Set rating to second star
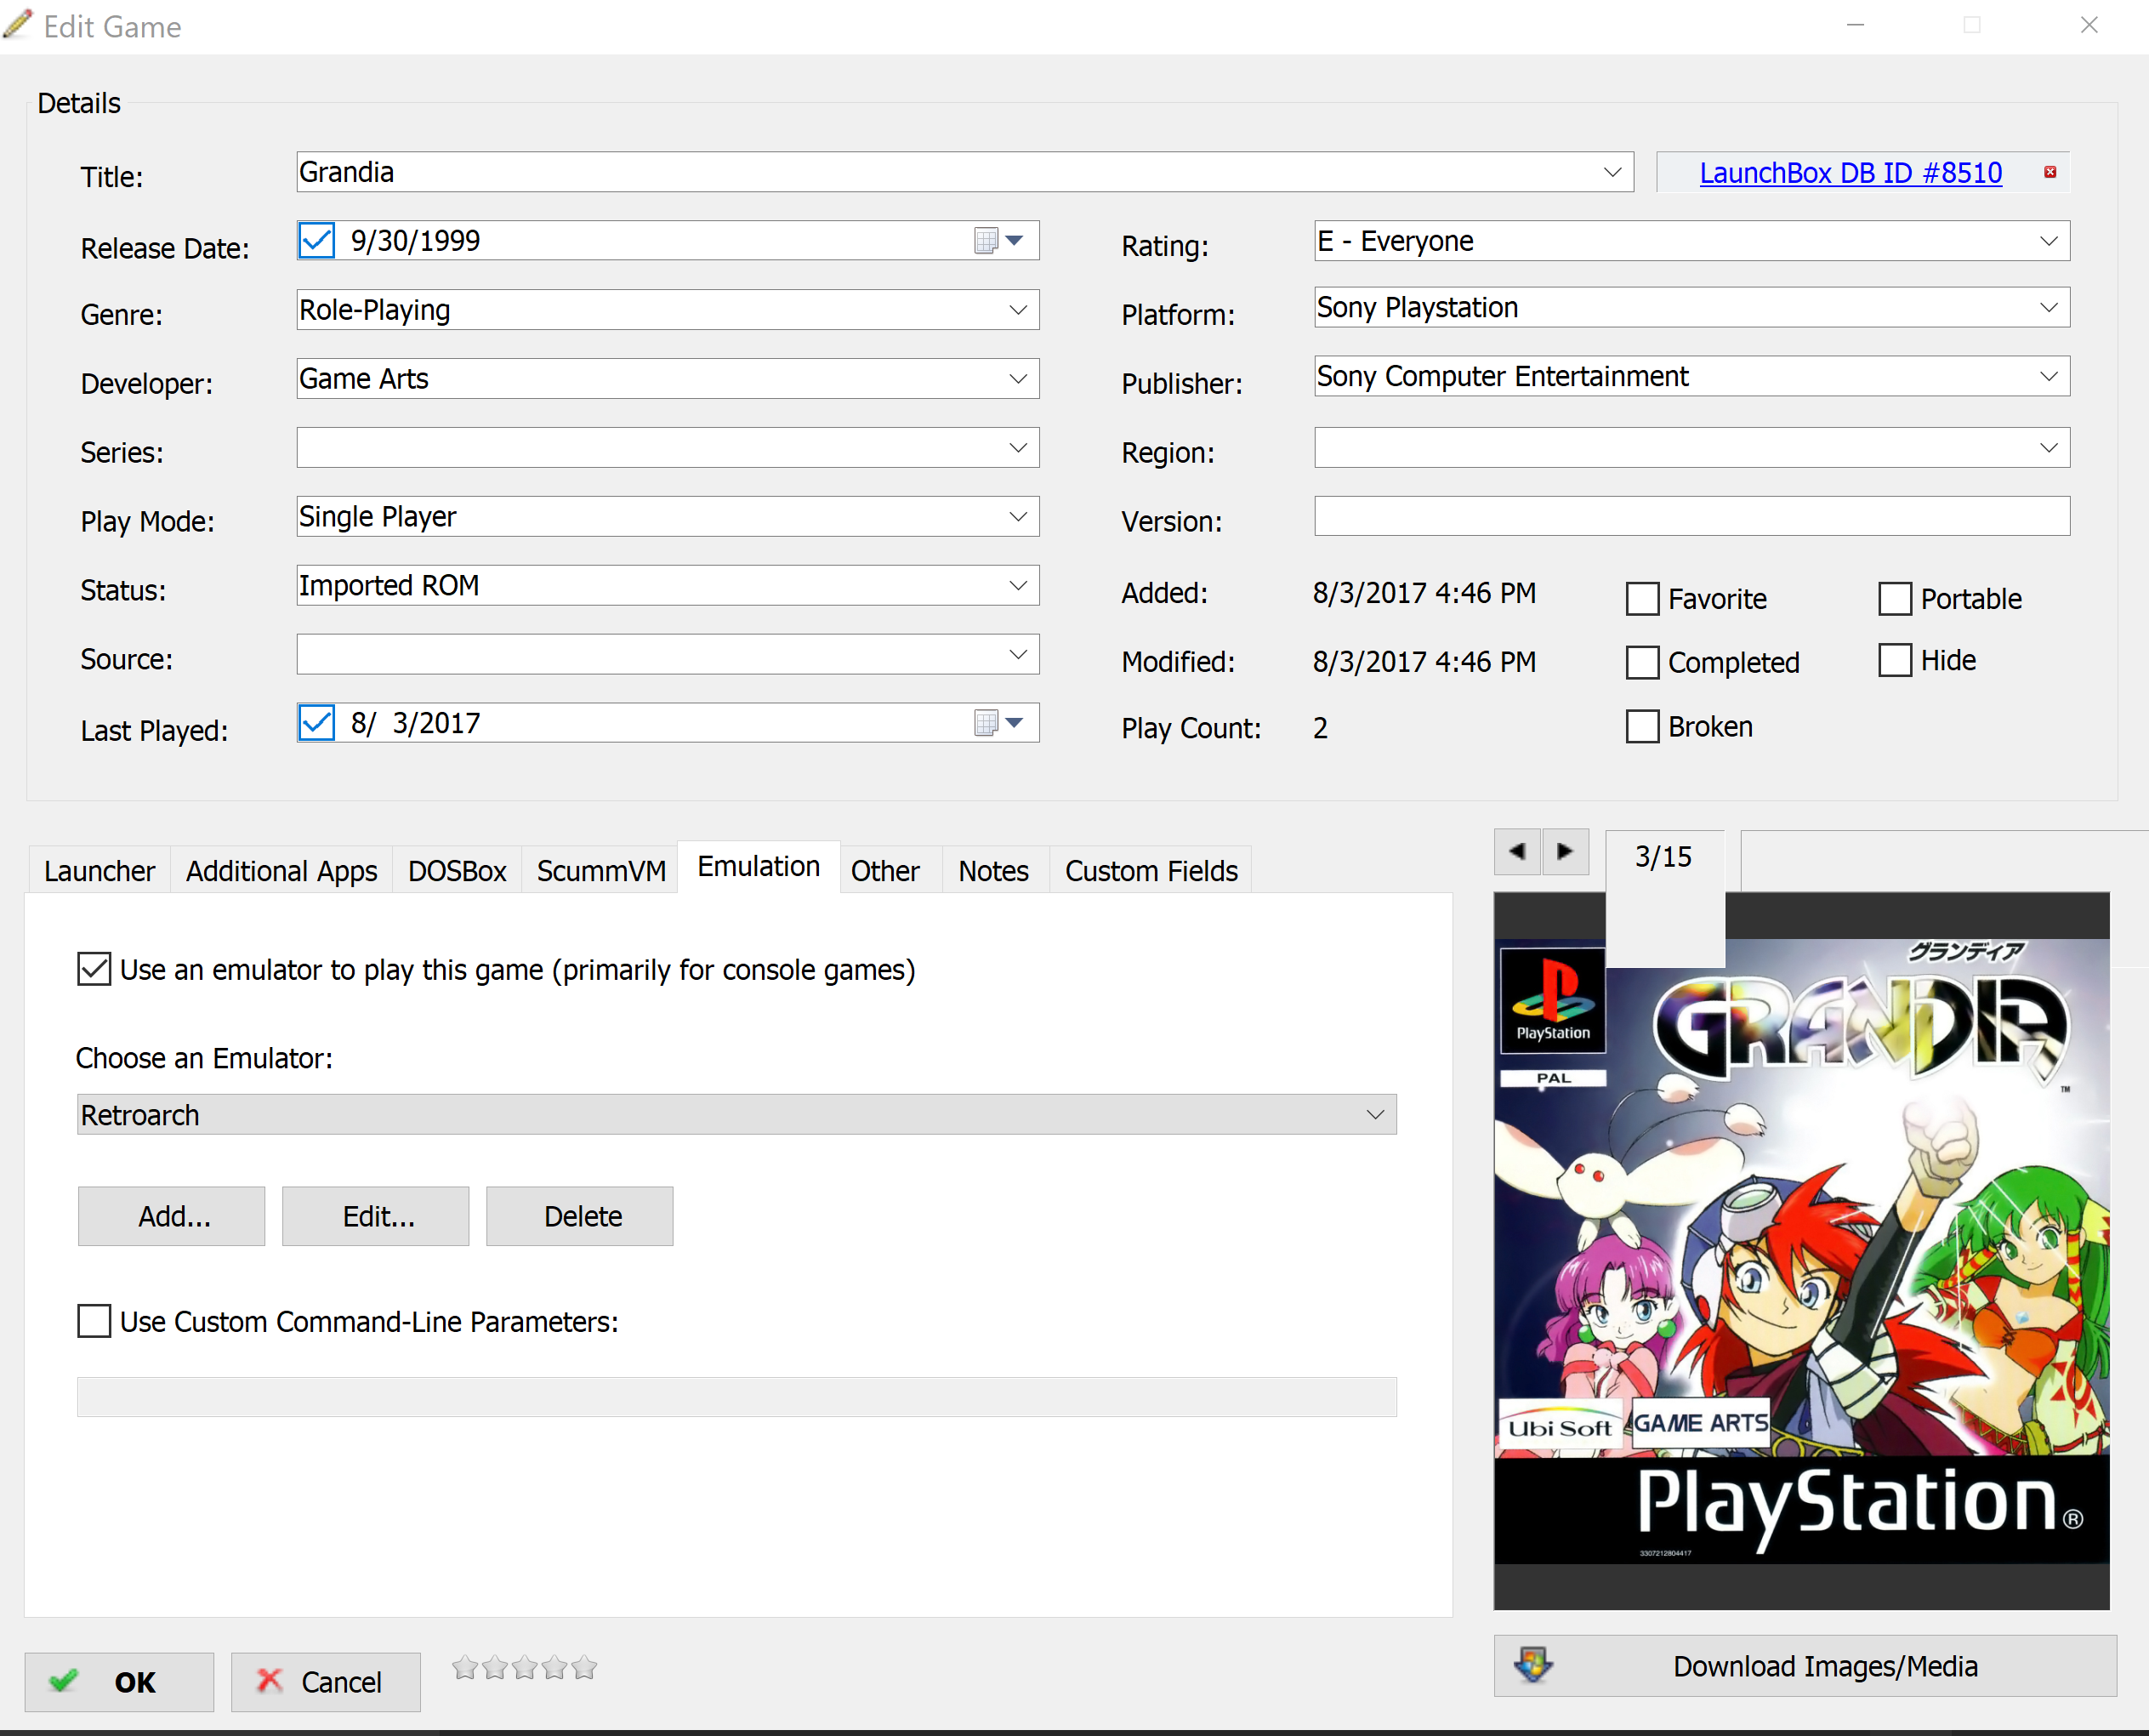The height and width of the screenshot is (1736, 2149). [x=495, y=1667]
